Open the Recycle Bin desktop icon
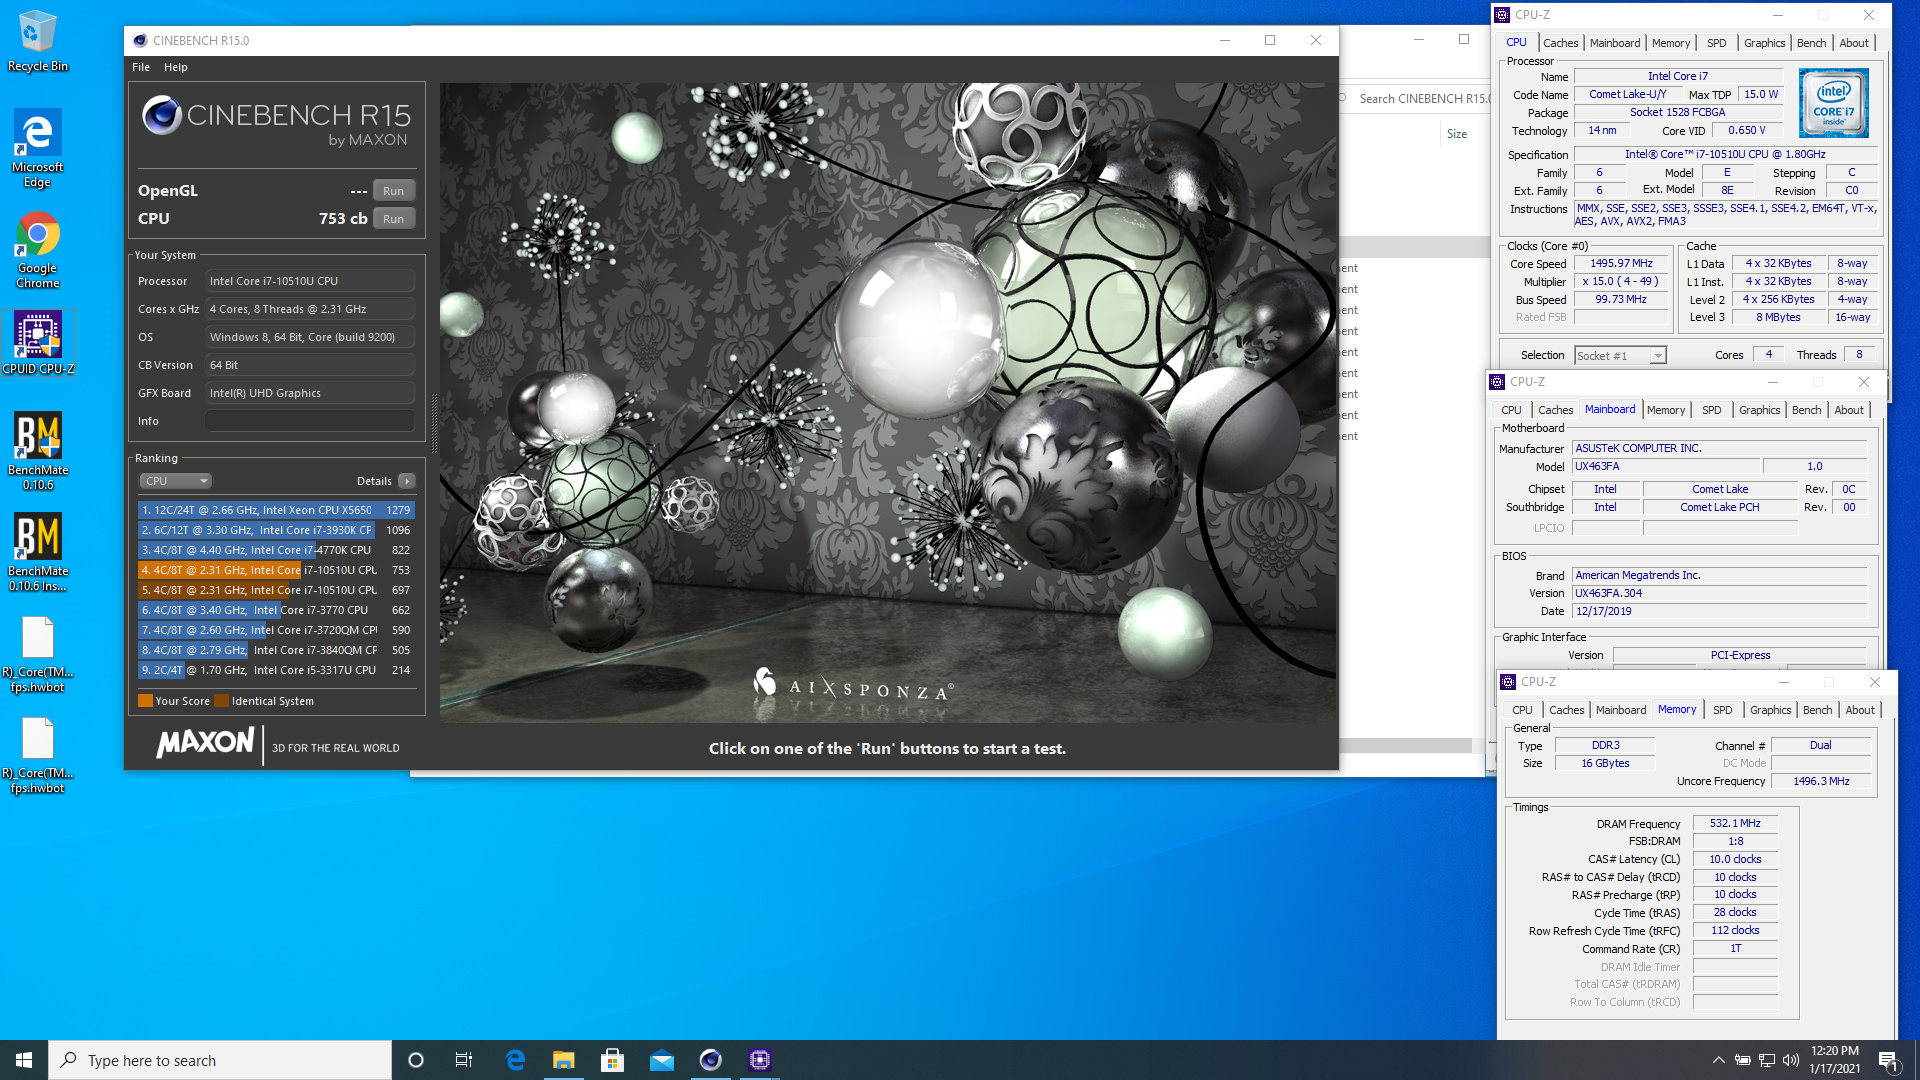 (37, 40)
